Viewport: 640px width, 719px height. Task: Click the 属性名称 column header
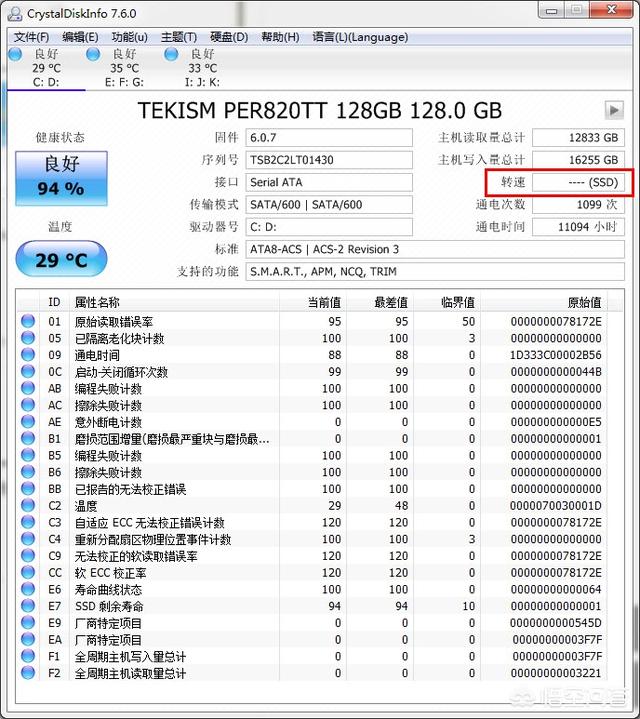coord(175,302)
